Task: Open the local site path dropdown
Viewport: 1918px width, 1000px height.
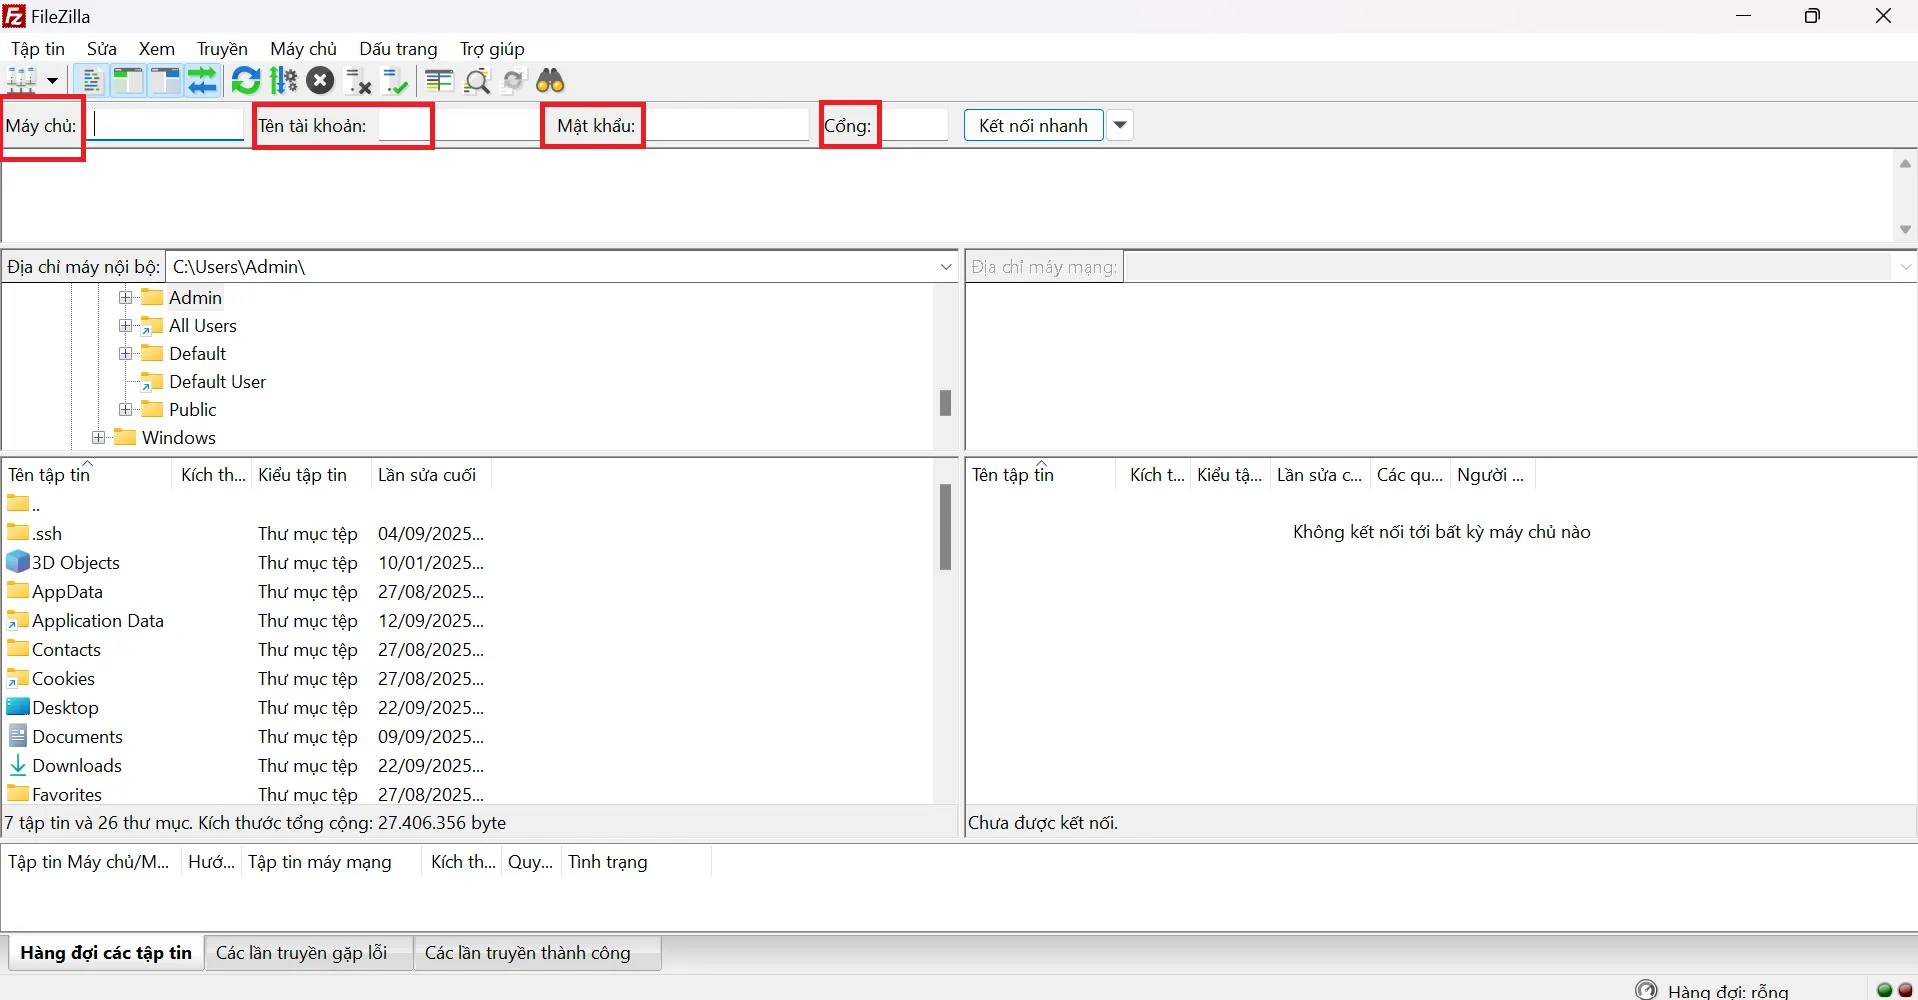Action: coord(945,267)
